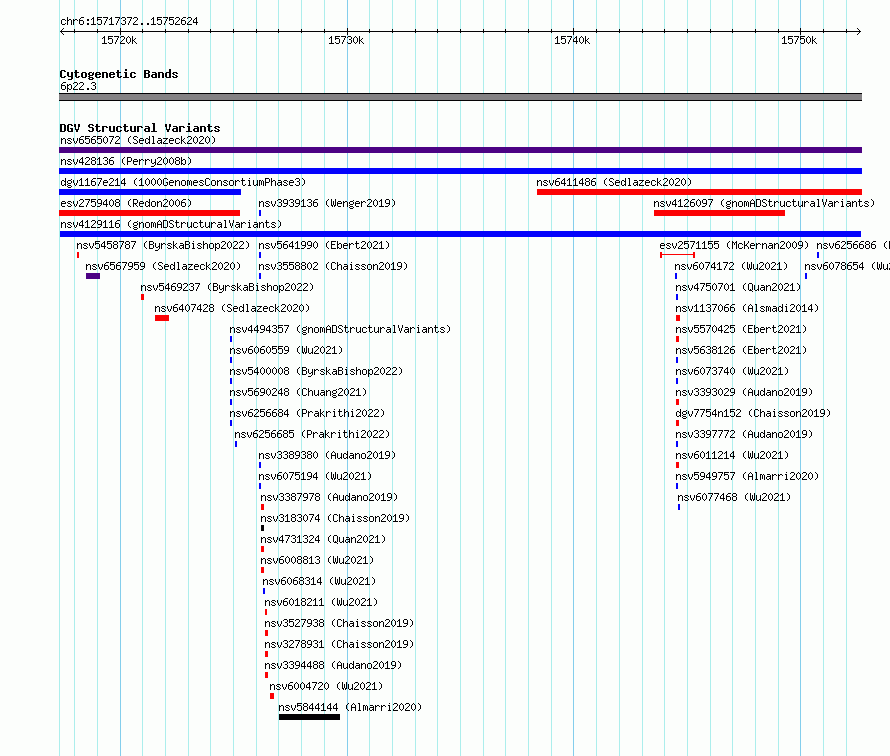Click nsv3387978 (Audano2019) label
Screen dimensions: 890x756
click(329, 497)
